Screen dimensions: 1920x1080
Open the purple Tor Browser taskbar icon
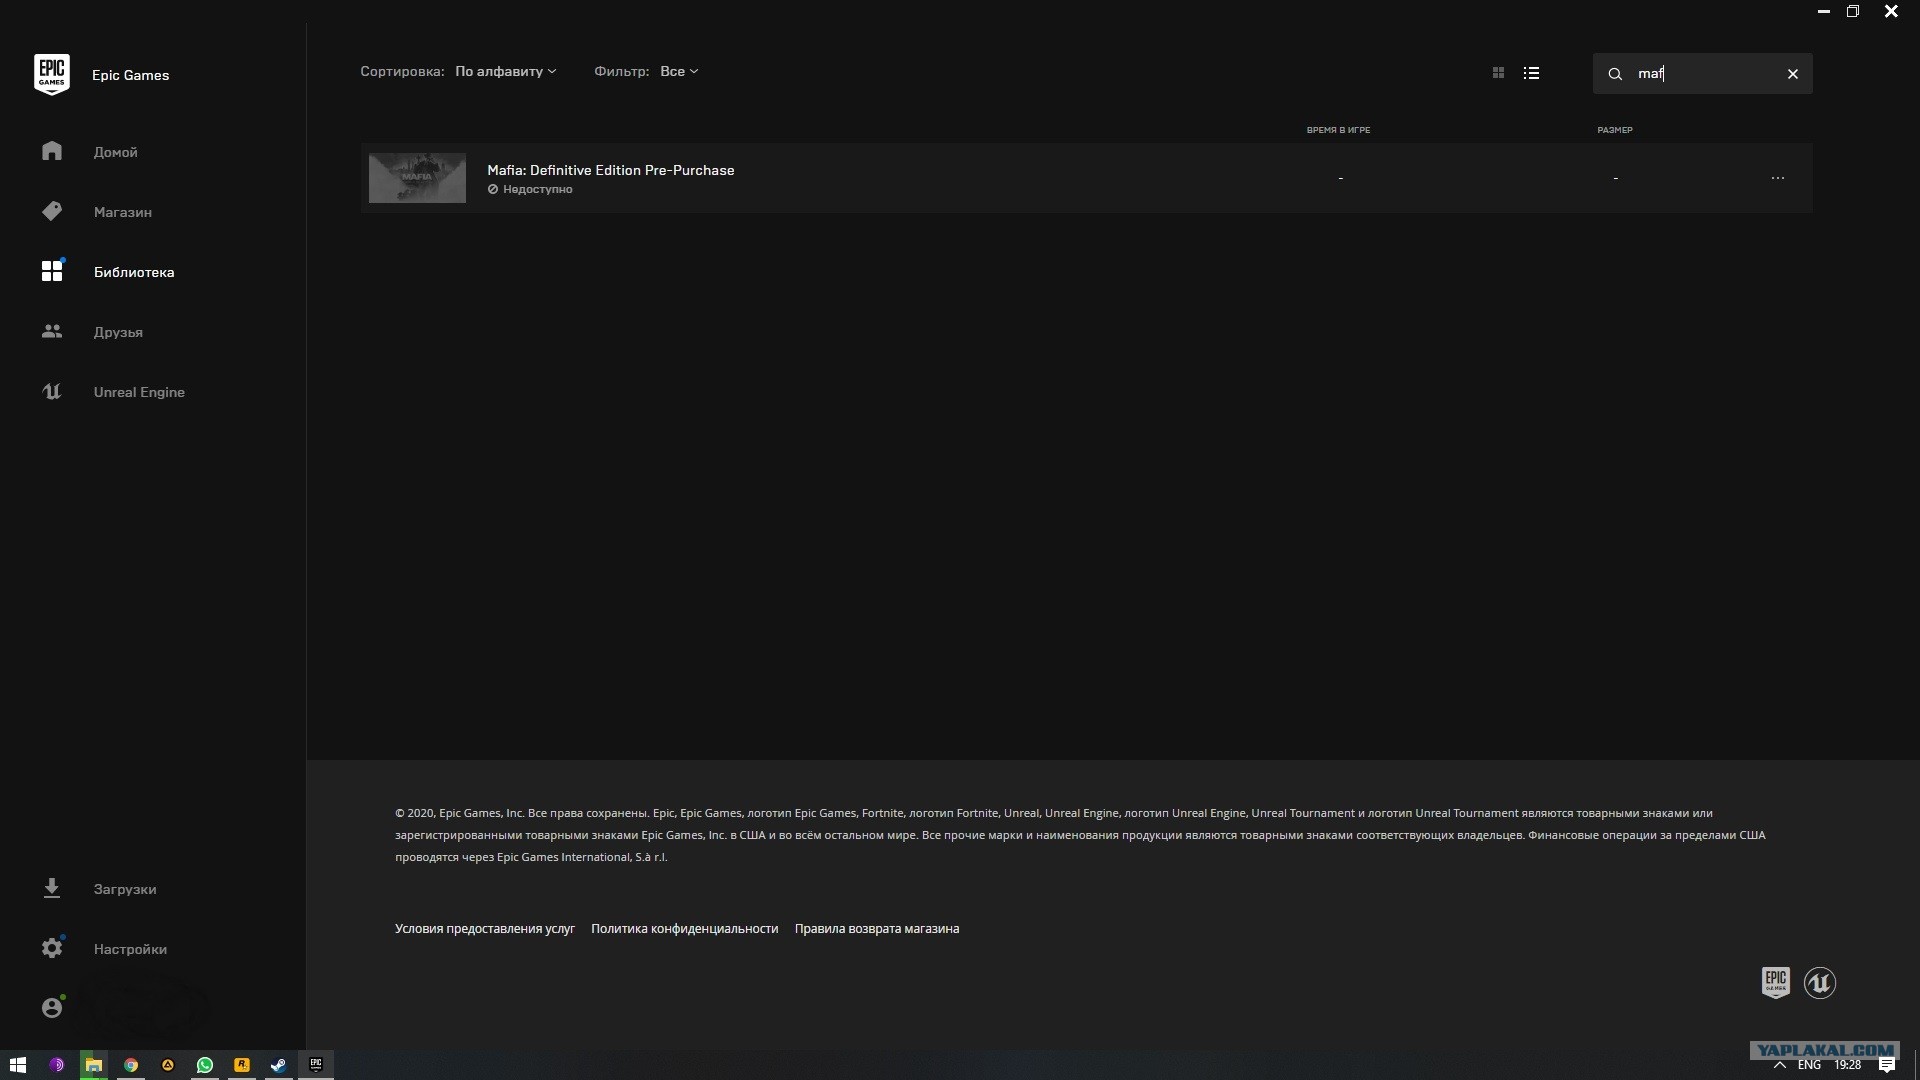click(x=56, y=1065)
